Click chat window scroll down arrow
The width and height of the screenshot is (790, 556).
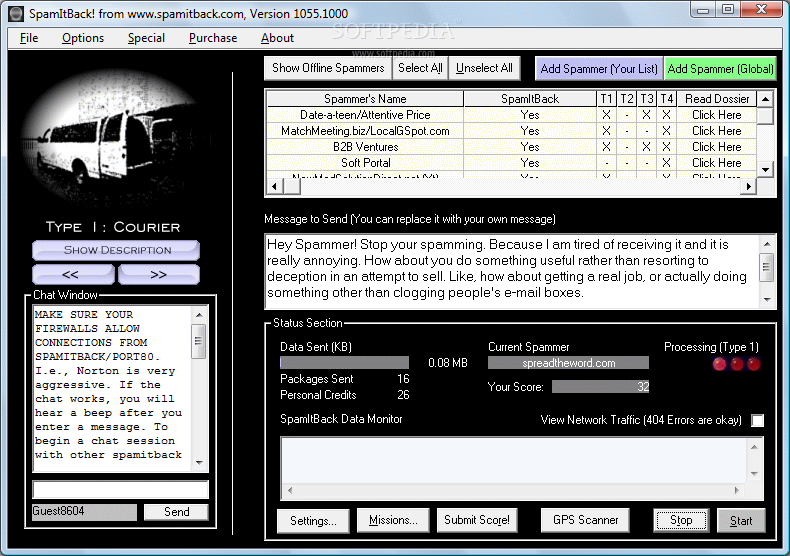pos(199,462)
